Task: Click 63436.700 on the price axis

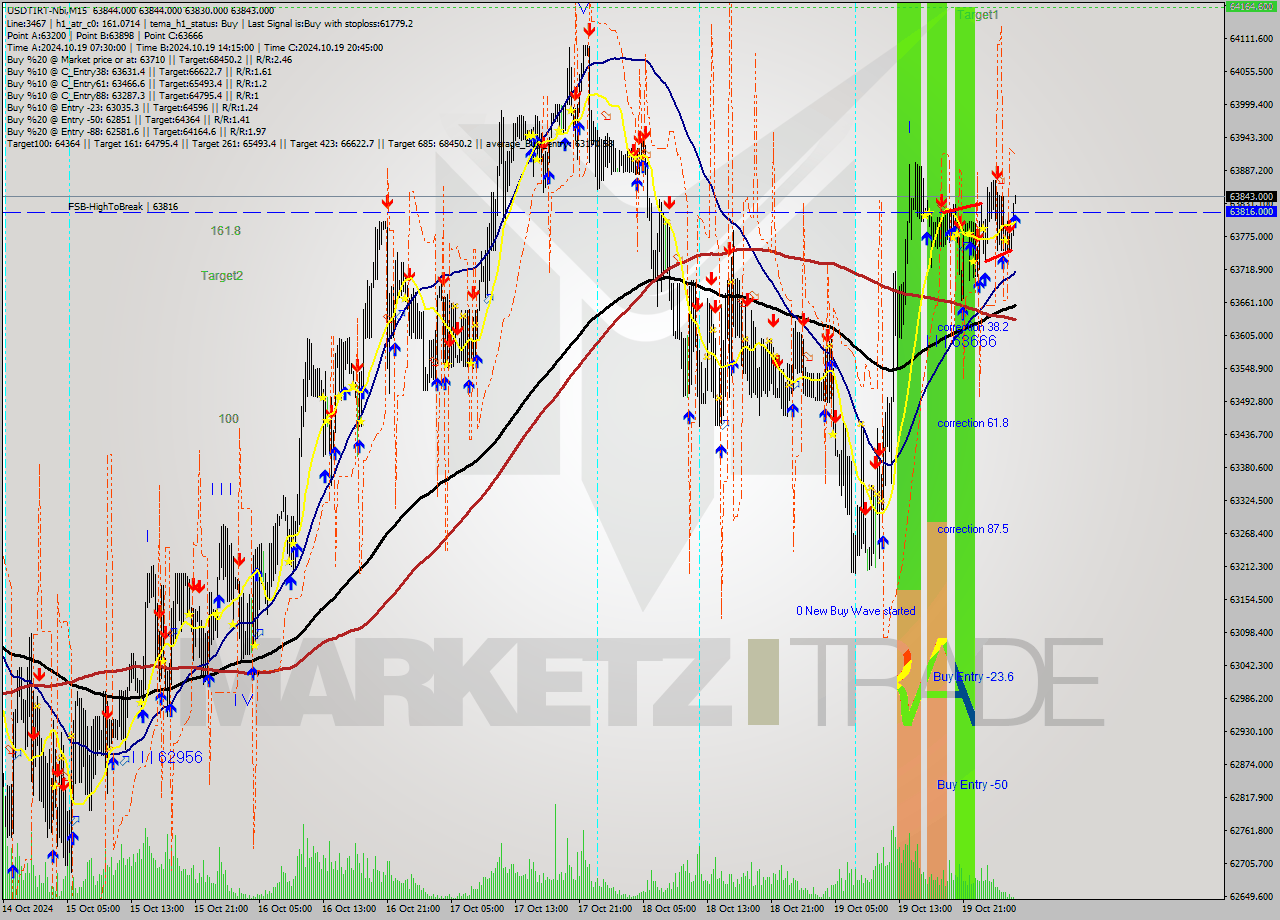Action: click(x=1250, y=434)
